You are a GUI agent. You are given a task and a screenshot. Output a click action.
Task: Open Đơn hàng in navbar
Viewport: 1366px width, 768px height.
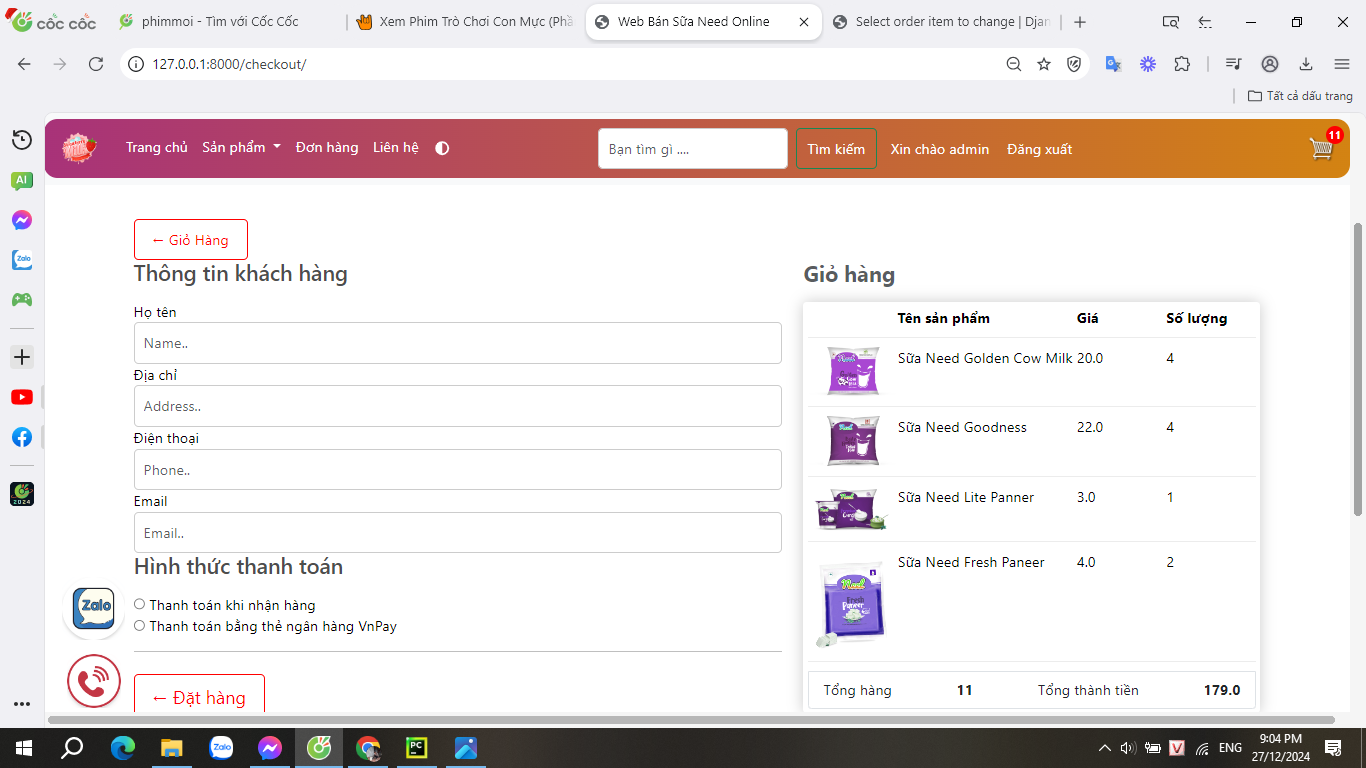[327, 148]
